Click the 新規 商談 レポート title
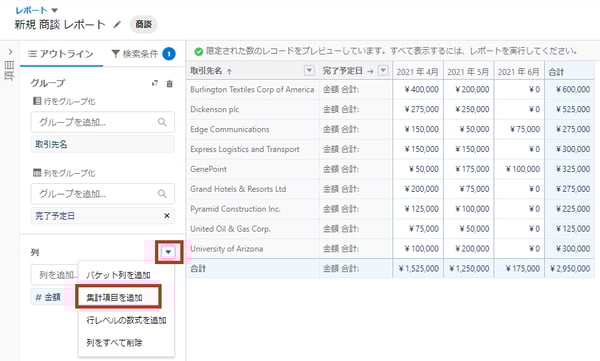Viewport: 600px width, 361px height. click(x=60, y=25)
